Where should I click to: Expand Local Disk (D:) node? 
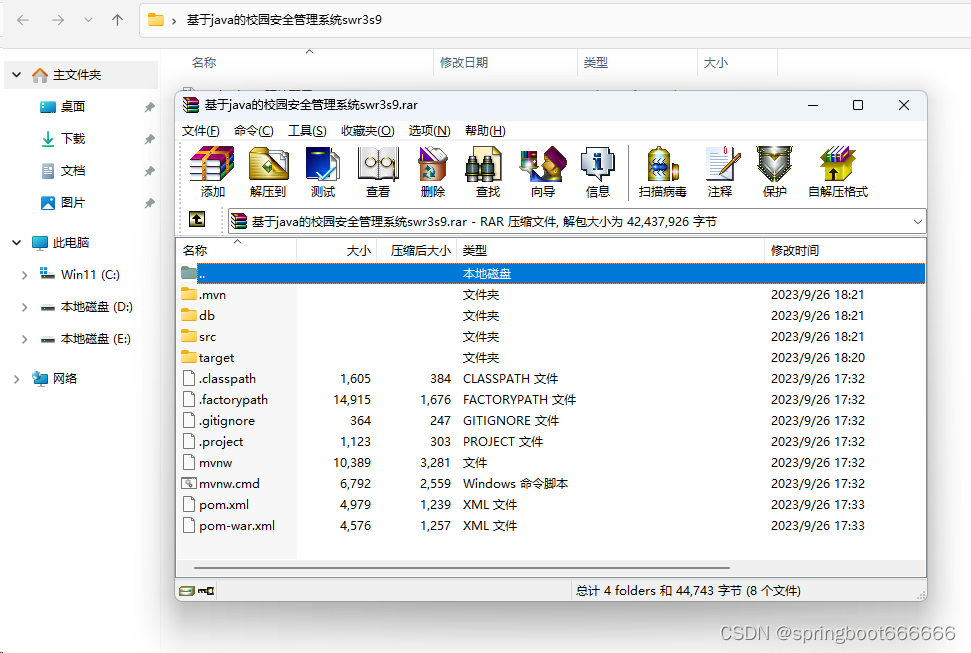[24, 307]
